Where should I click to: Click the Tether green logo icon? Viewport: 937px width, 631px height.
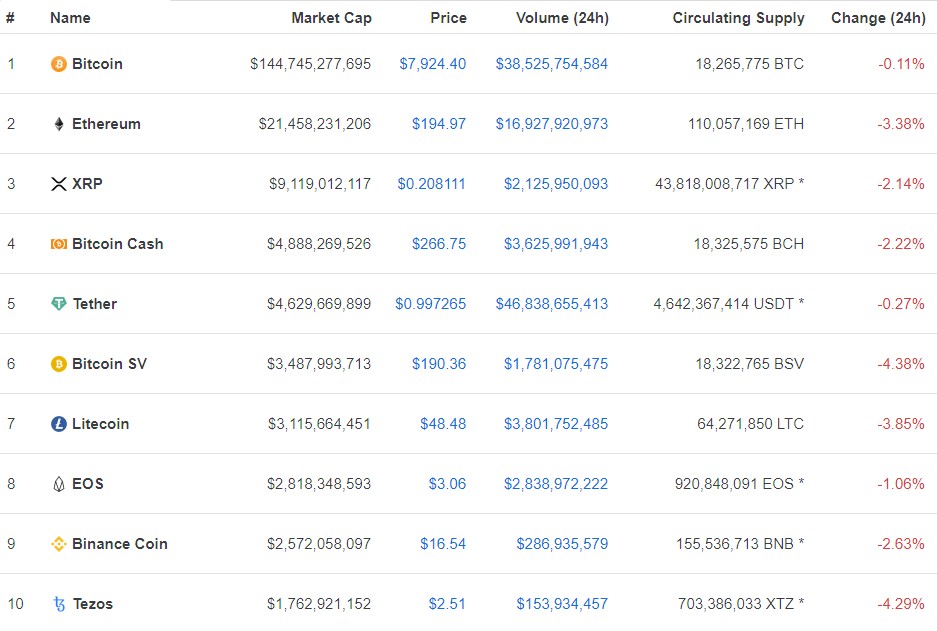pyautogui.click(x=59, y=304)
